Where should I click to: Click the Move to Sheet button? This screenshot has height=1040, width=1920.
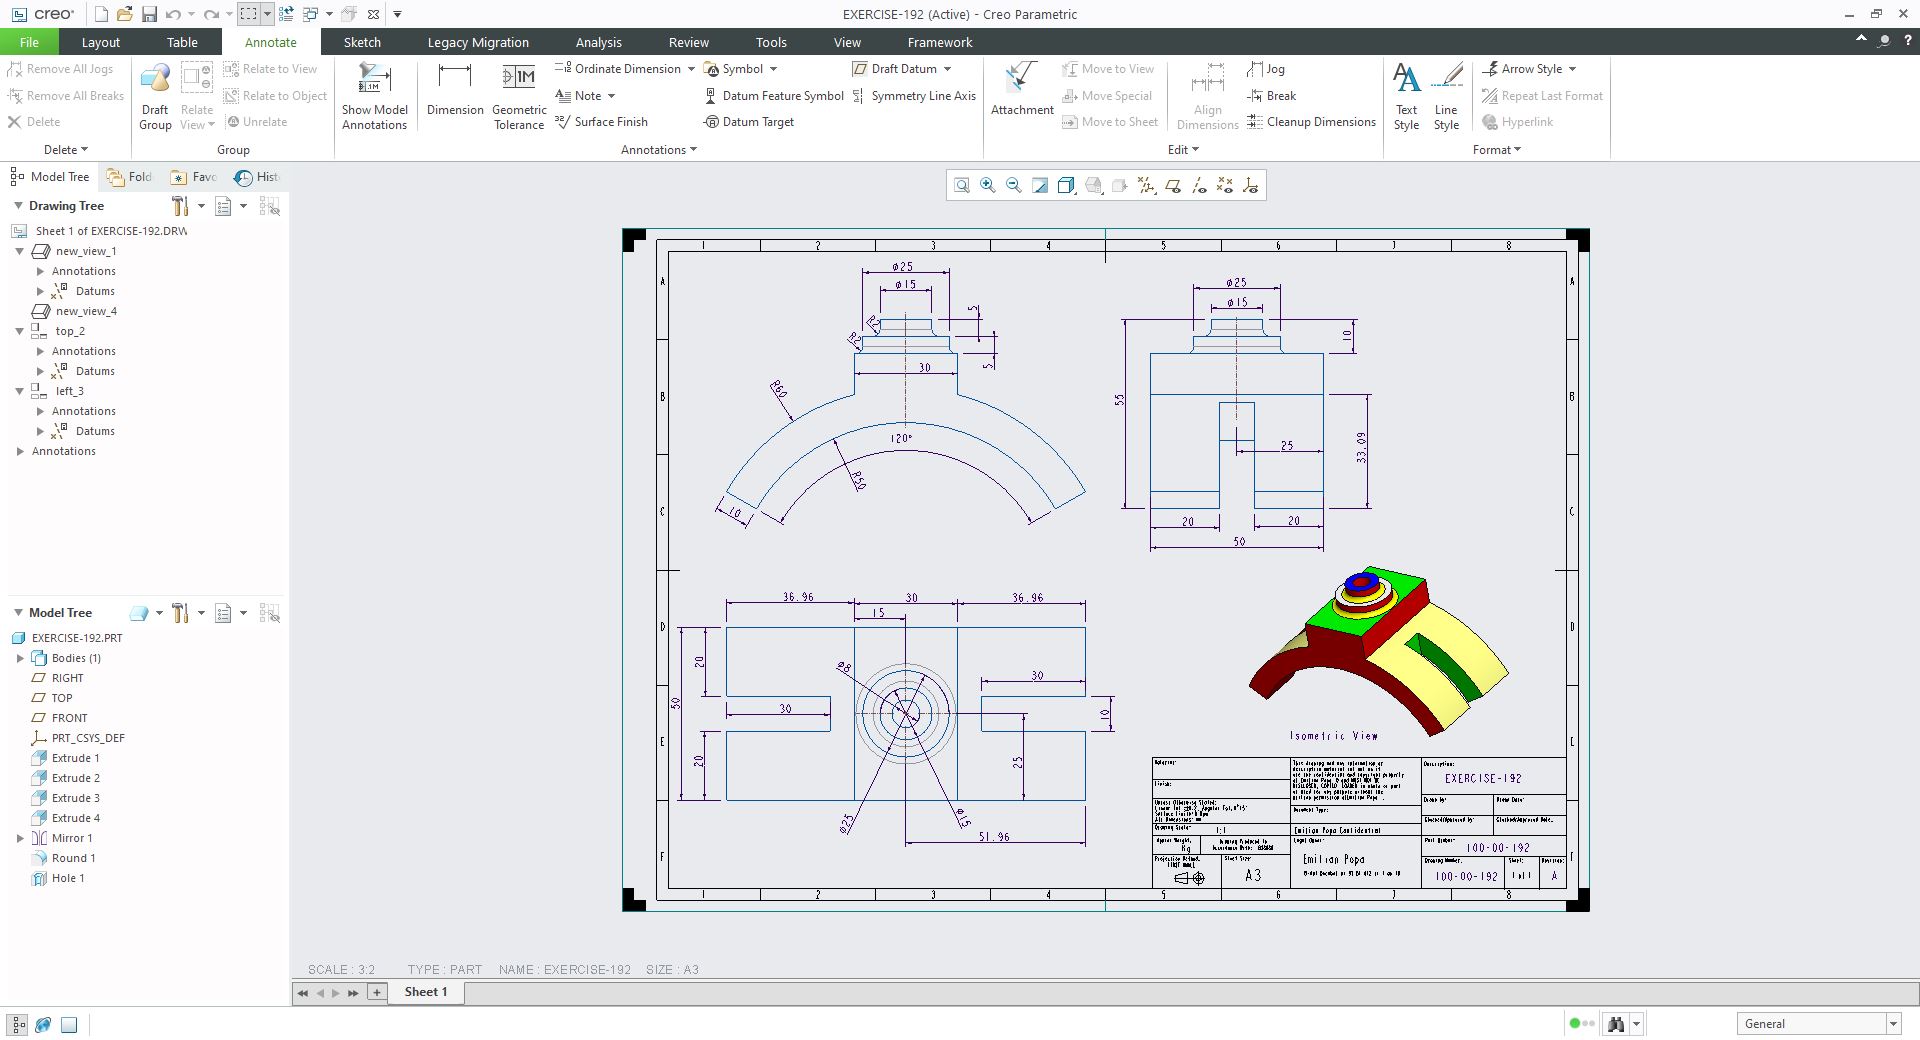click(x=1111, y=122)
